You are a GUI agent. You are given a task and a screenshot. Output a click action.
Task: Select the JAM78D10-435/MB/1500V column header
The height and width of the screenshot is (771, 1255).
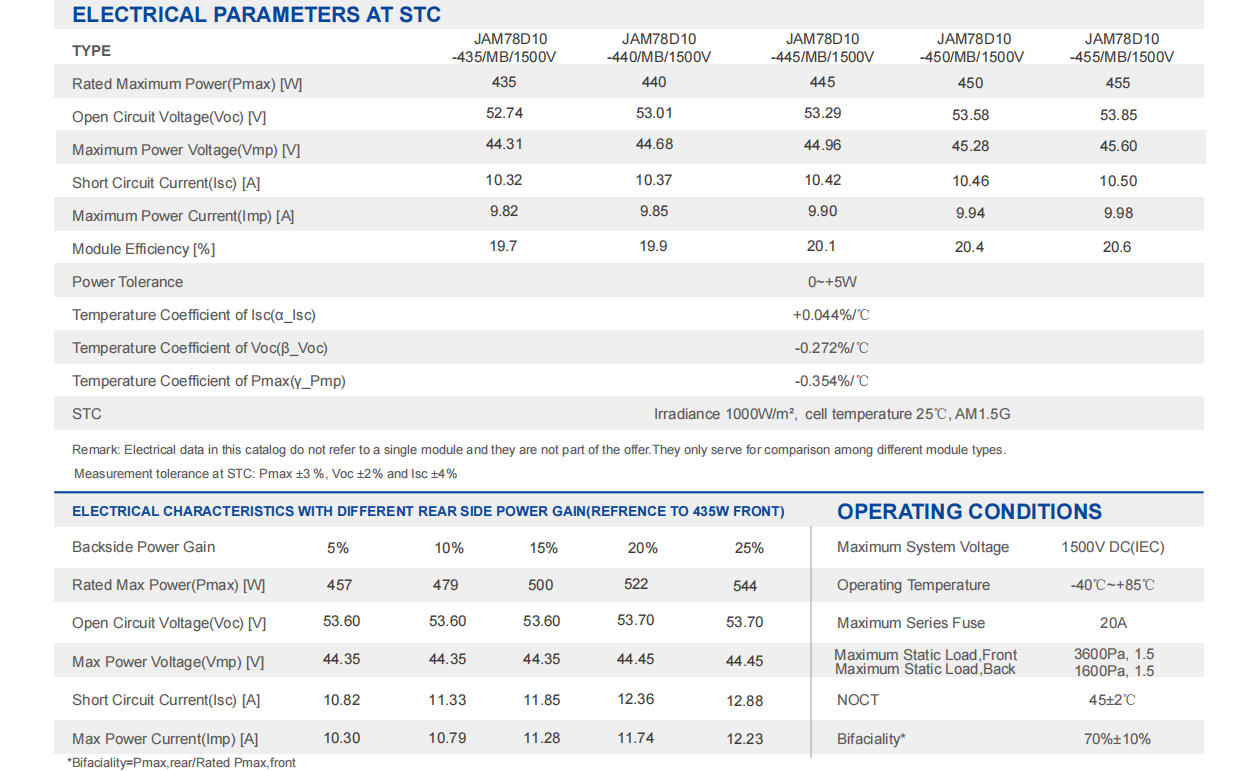tap(503, 48)
